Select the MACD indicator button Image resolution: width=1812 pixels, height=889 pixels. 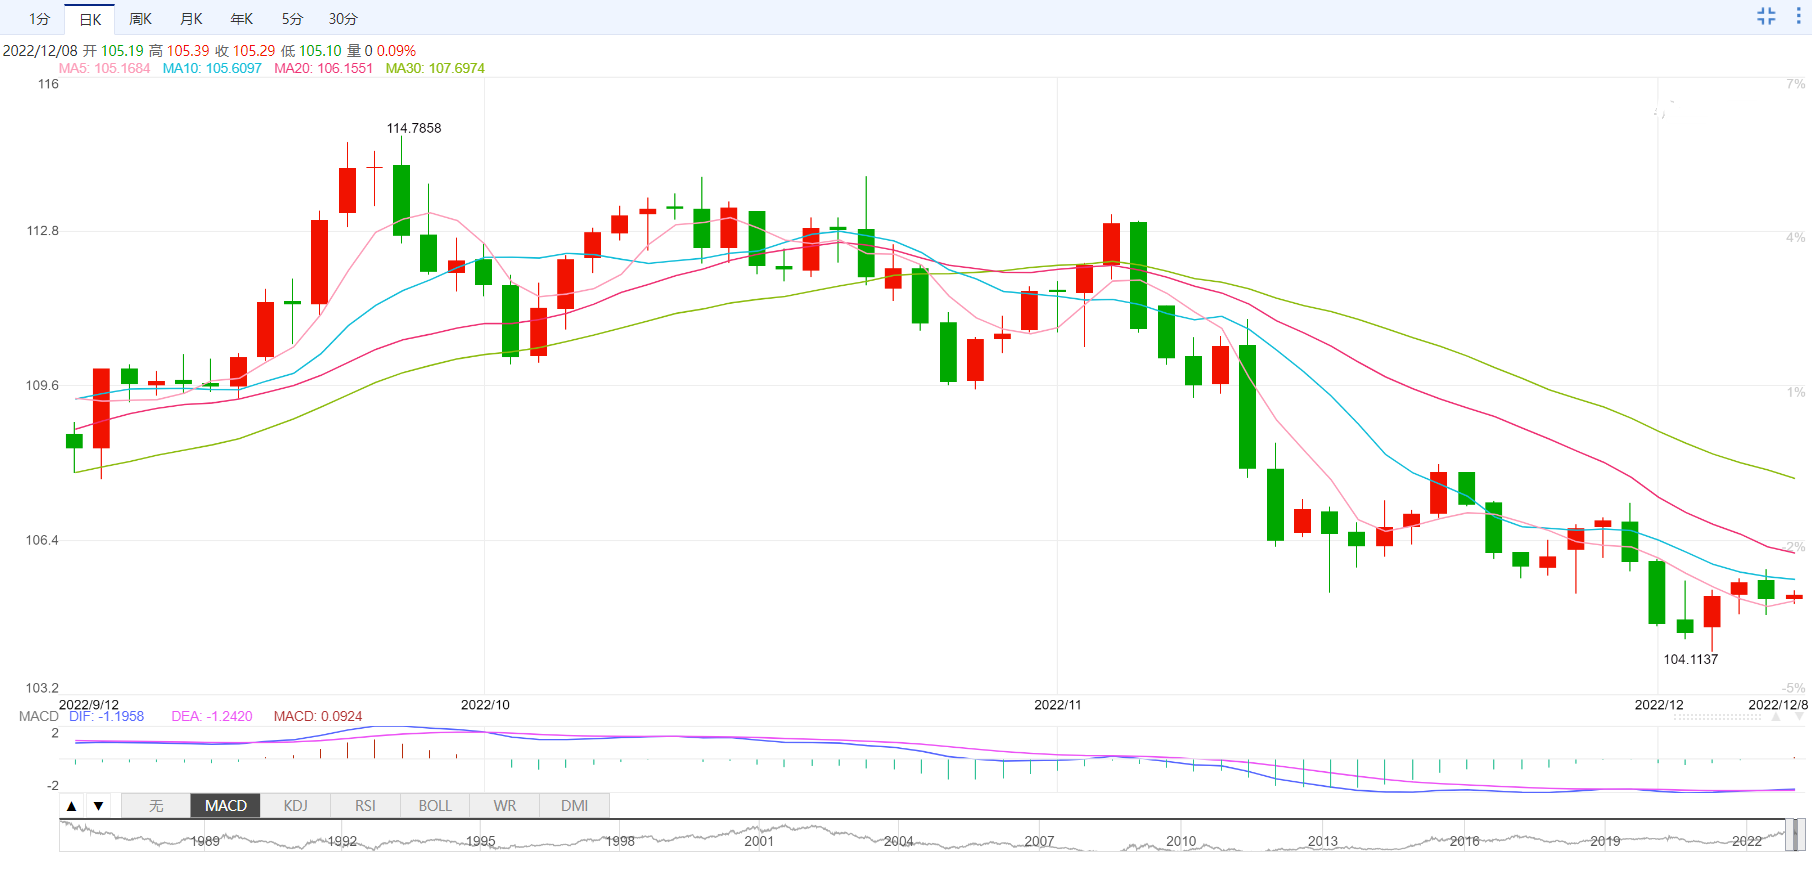(226, 806)
